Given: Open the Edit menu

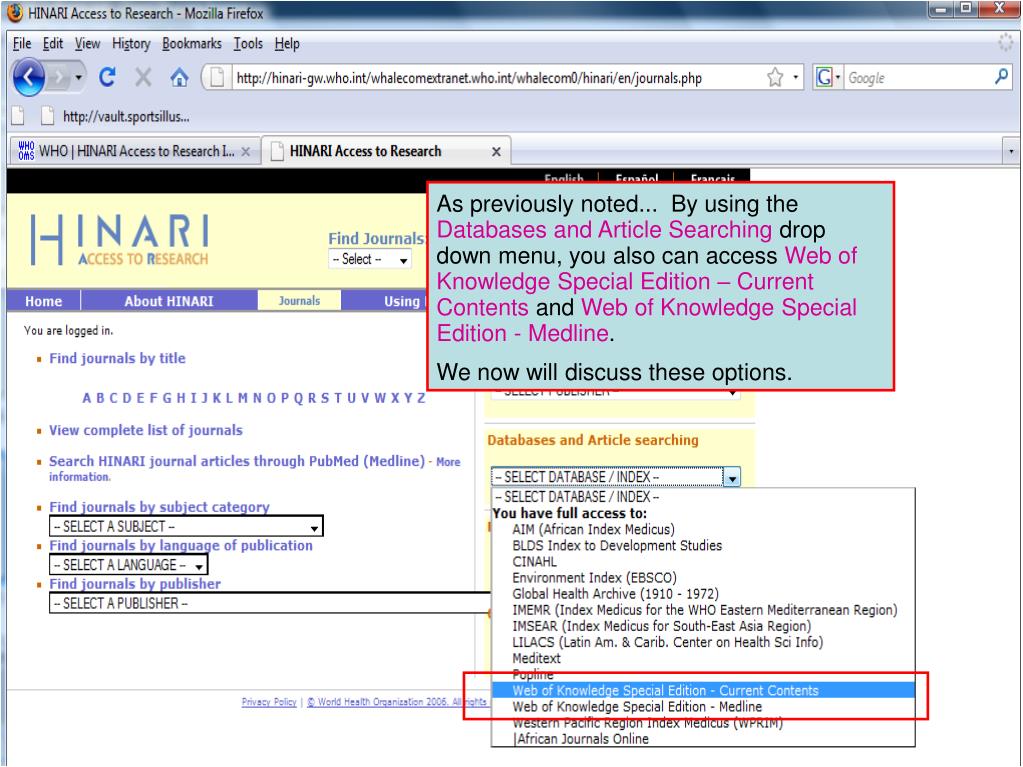Looking at the screenshot, I should coord(53,44).
